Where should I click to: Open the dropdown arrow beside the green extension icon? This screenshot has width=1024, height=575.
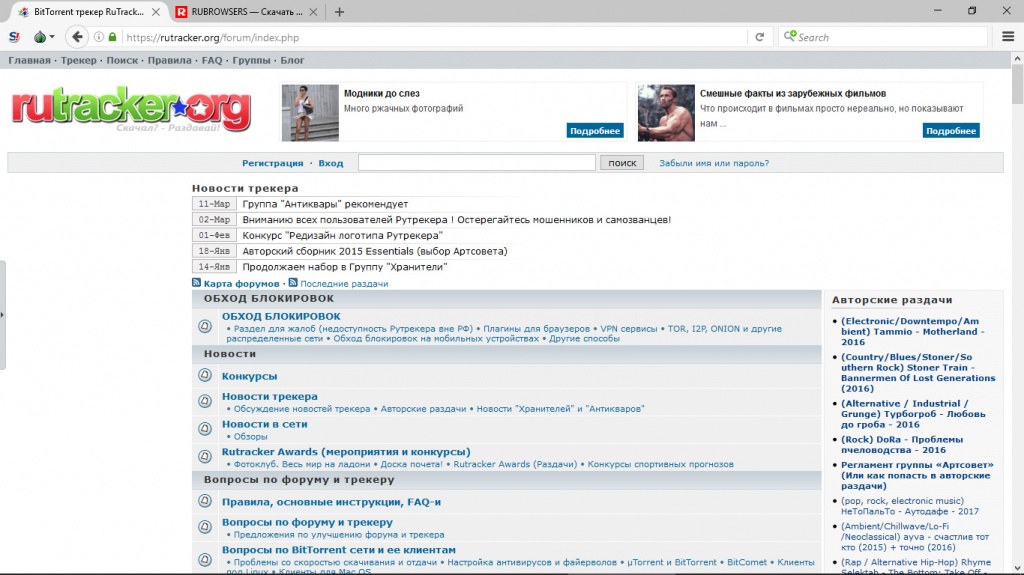[53, 38]
